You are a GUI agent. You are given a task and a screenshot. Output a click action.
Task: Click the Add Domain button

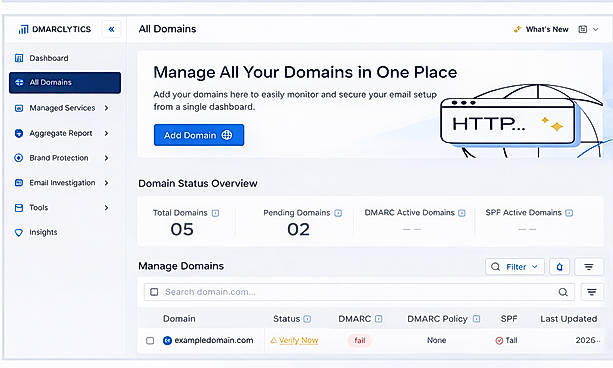click(x=199, y=135)
